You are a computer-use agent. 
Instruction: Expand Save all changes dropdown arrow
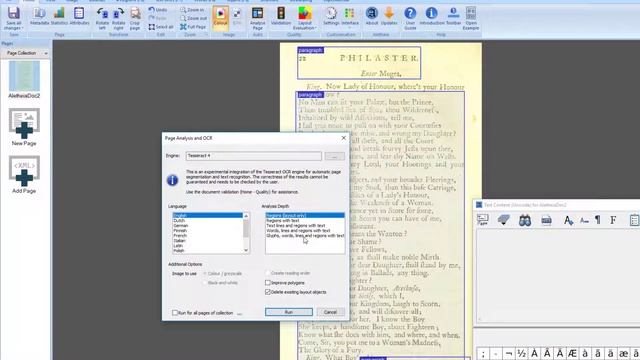pos(22,29)
